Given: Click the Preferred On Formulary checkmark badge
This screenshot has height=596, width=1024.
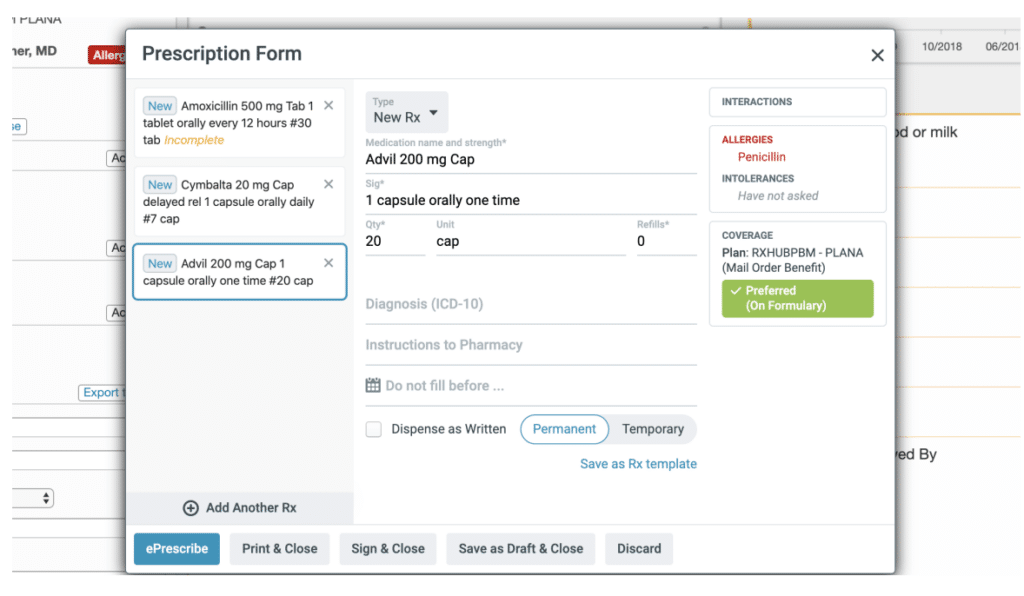Looking at the screenshot, I should [x=797, y=298].
